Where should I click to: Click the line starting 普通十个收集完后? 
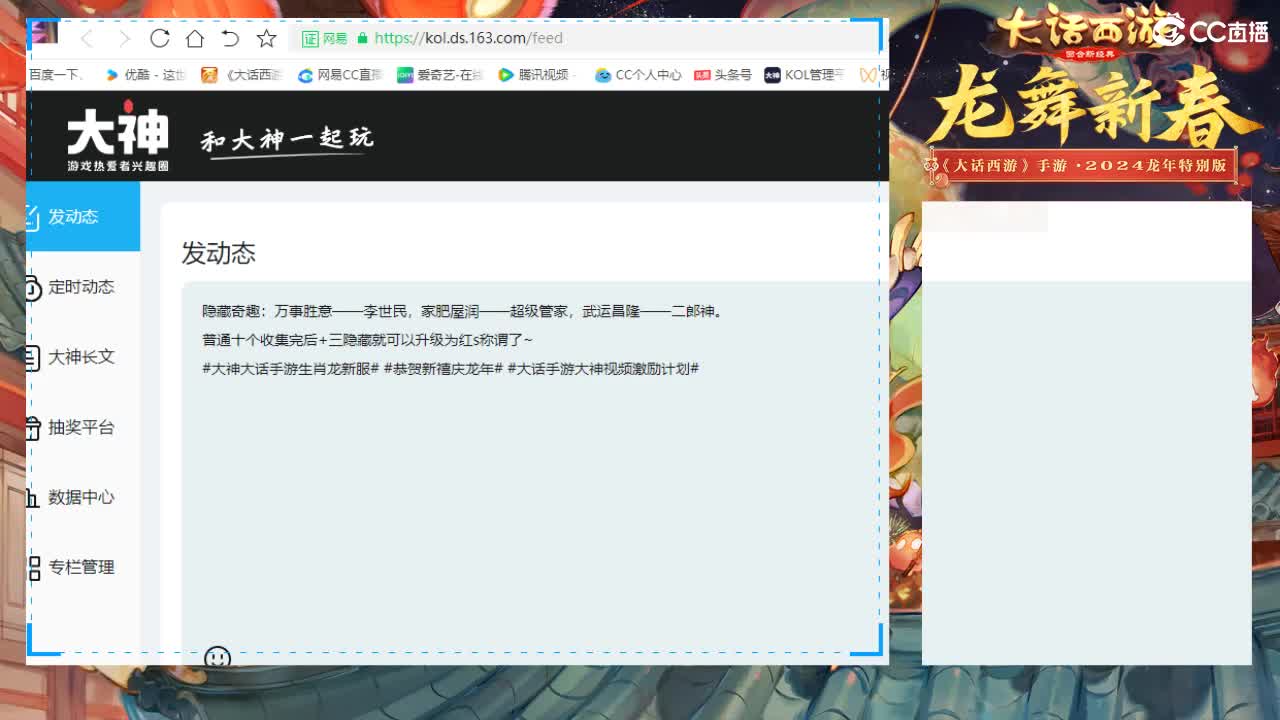pos(367,340)
